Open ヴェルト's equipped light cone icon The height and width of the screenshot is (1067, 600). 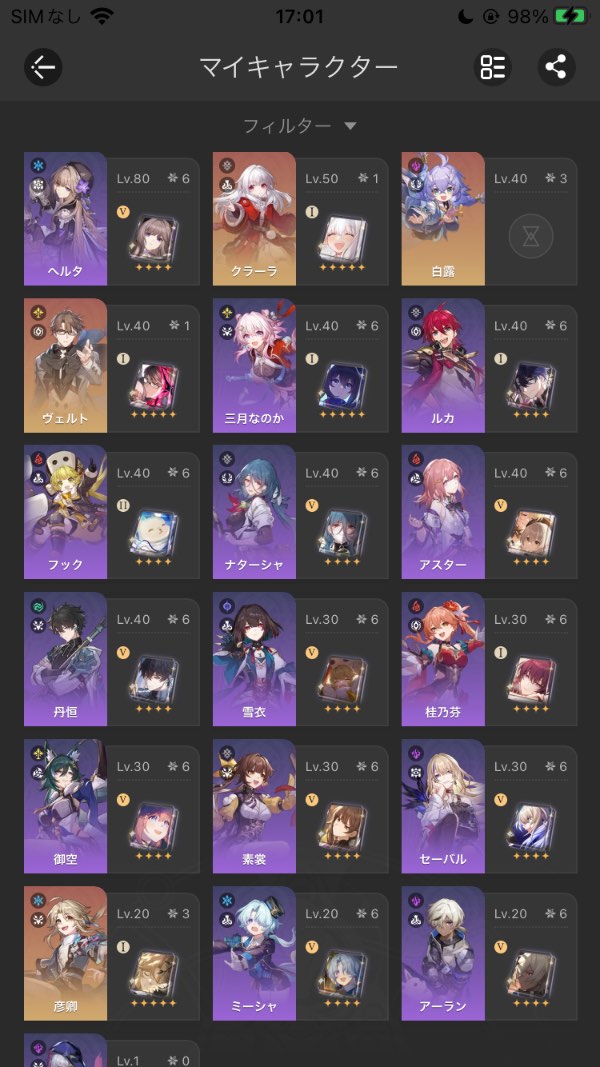(154, 385)
